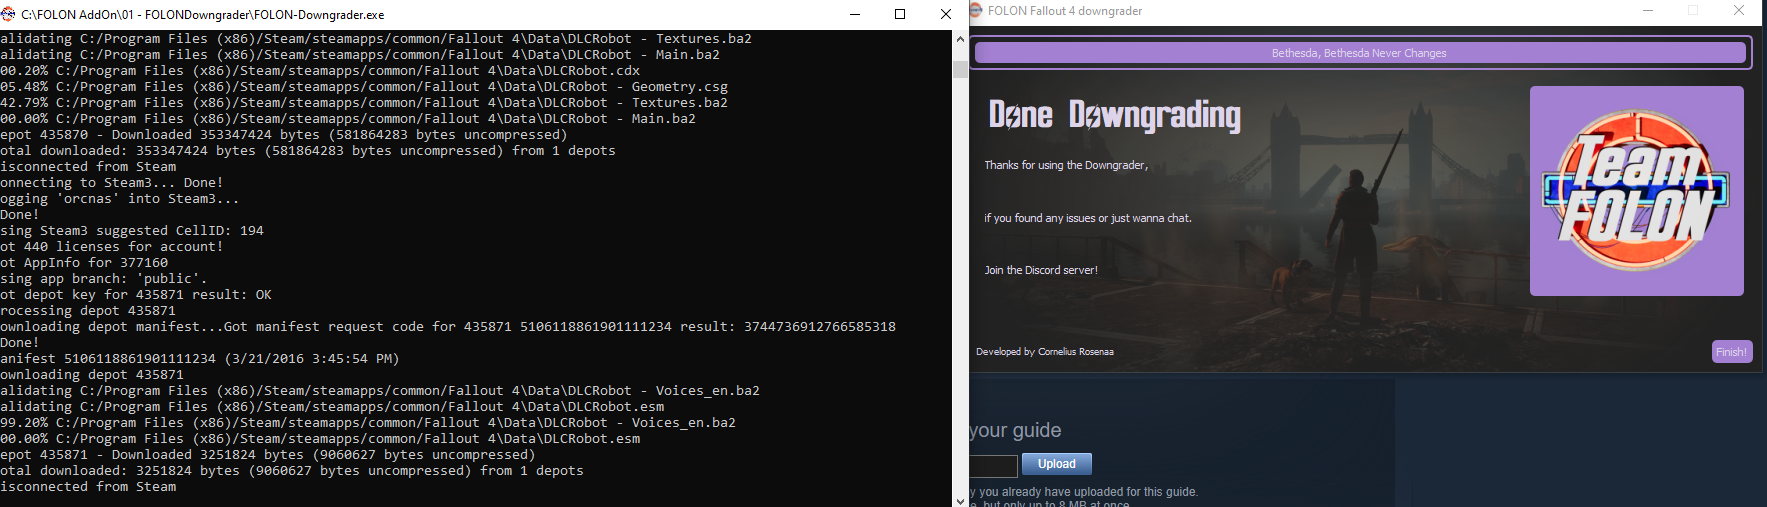Viewport: 1767px width, 507px height.
Task: Click the file input field beside Upload
Action: click(x=993, y=465)
